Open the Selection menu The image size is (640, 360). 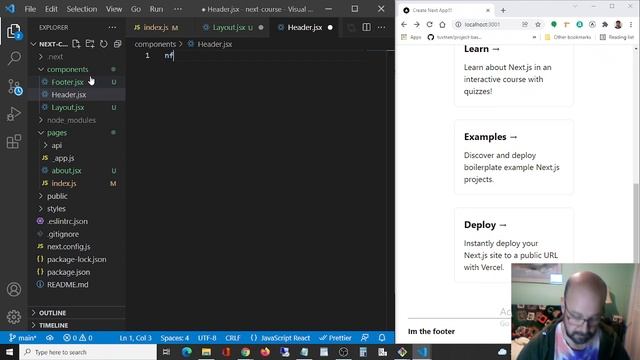tap(82, 9)
